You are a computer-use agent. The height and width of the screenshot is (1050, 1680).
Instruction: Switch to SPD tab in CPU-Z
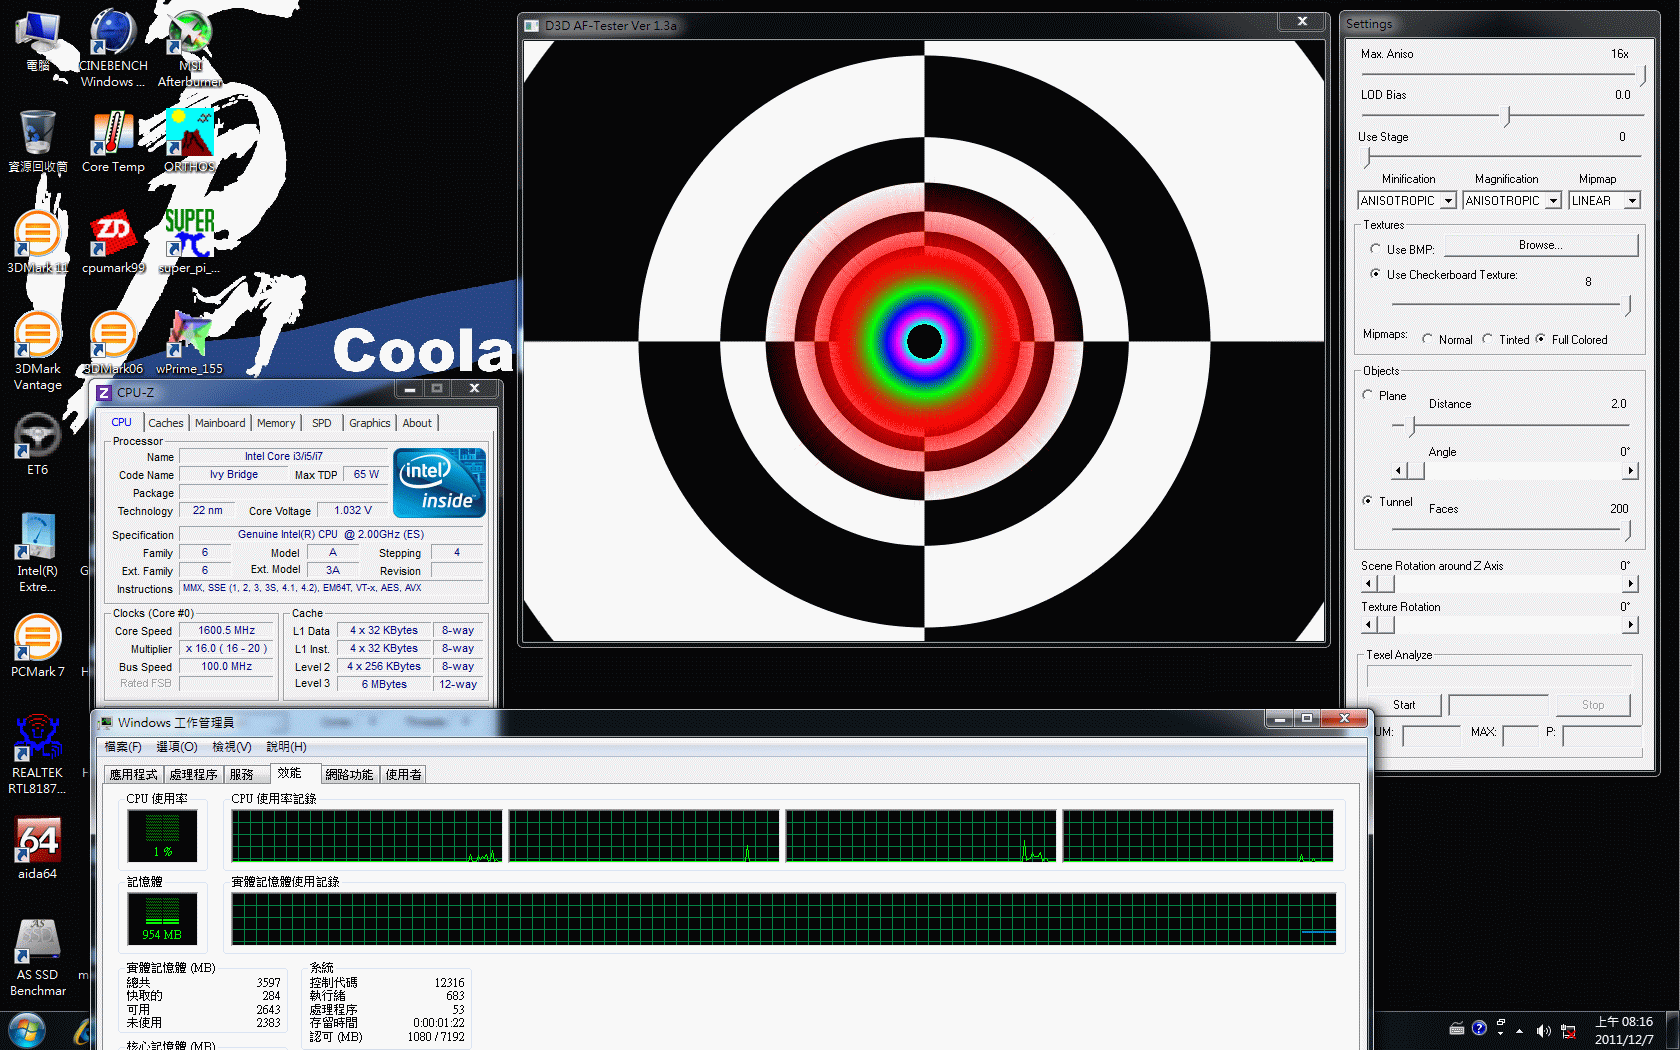[321, 423]
